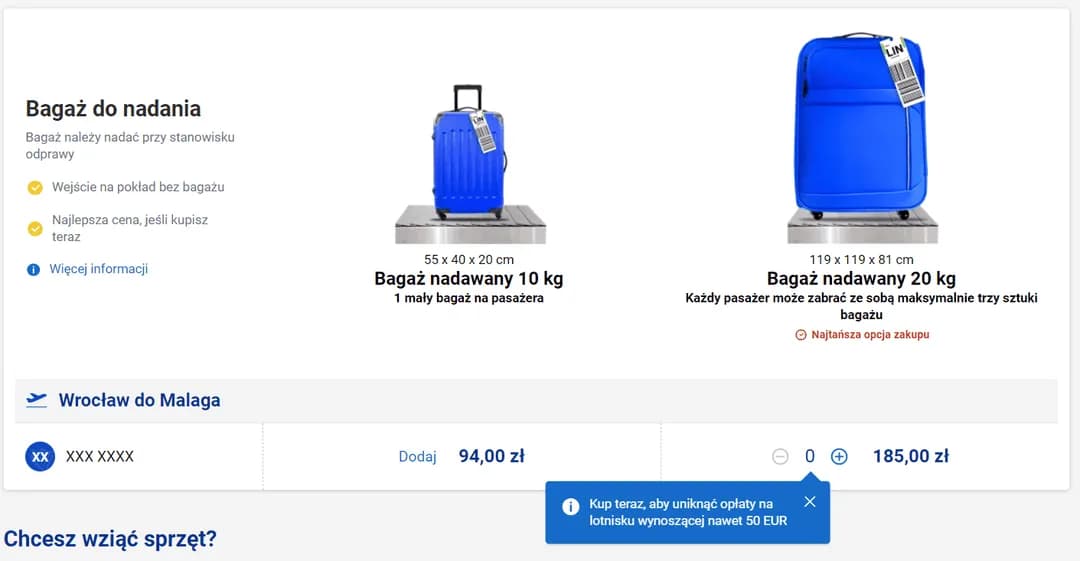Click the info icon in the blue tooltip
The width and height of the screenshot is (1080, 561).
coord(571,507)
